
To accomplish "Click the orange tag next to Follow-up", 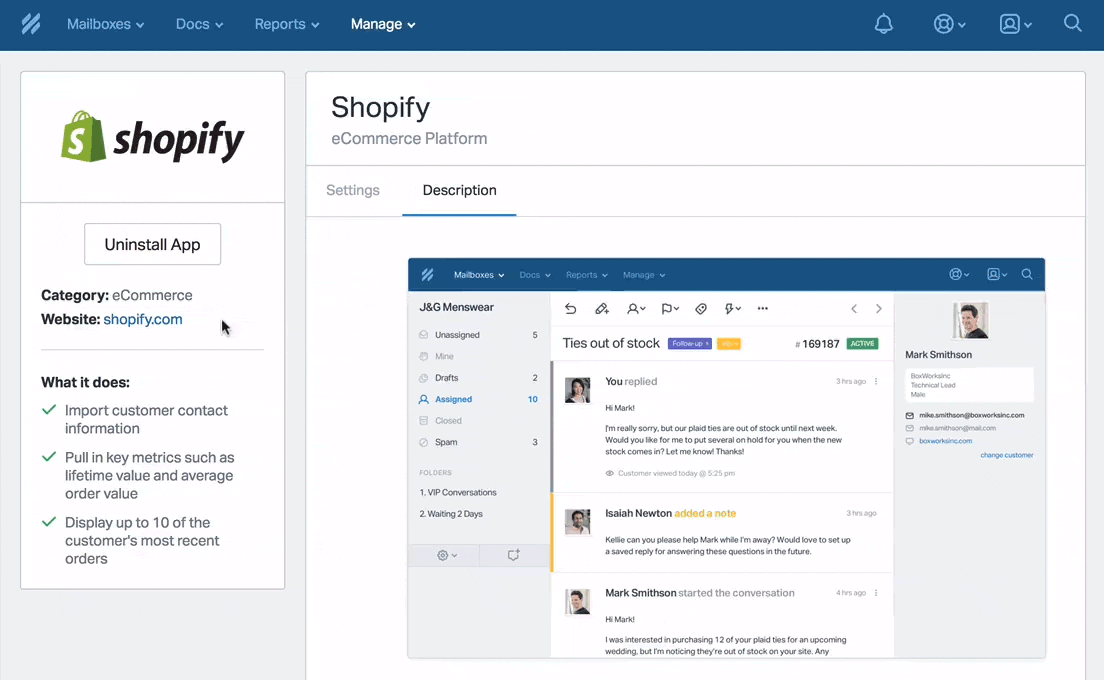I will [x=729, y=344].
